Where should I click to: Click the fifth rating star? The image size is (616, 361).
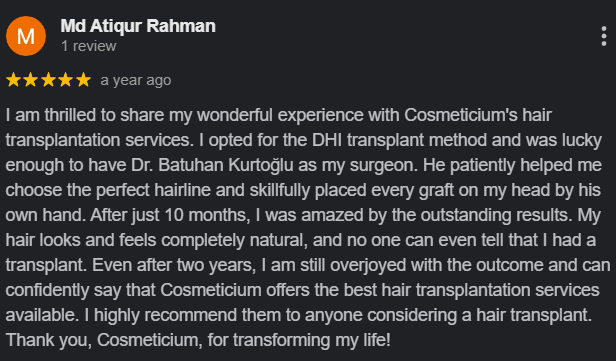click(83, 80)
